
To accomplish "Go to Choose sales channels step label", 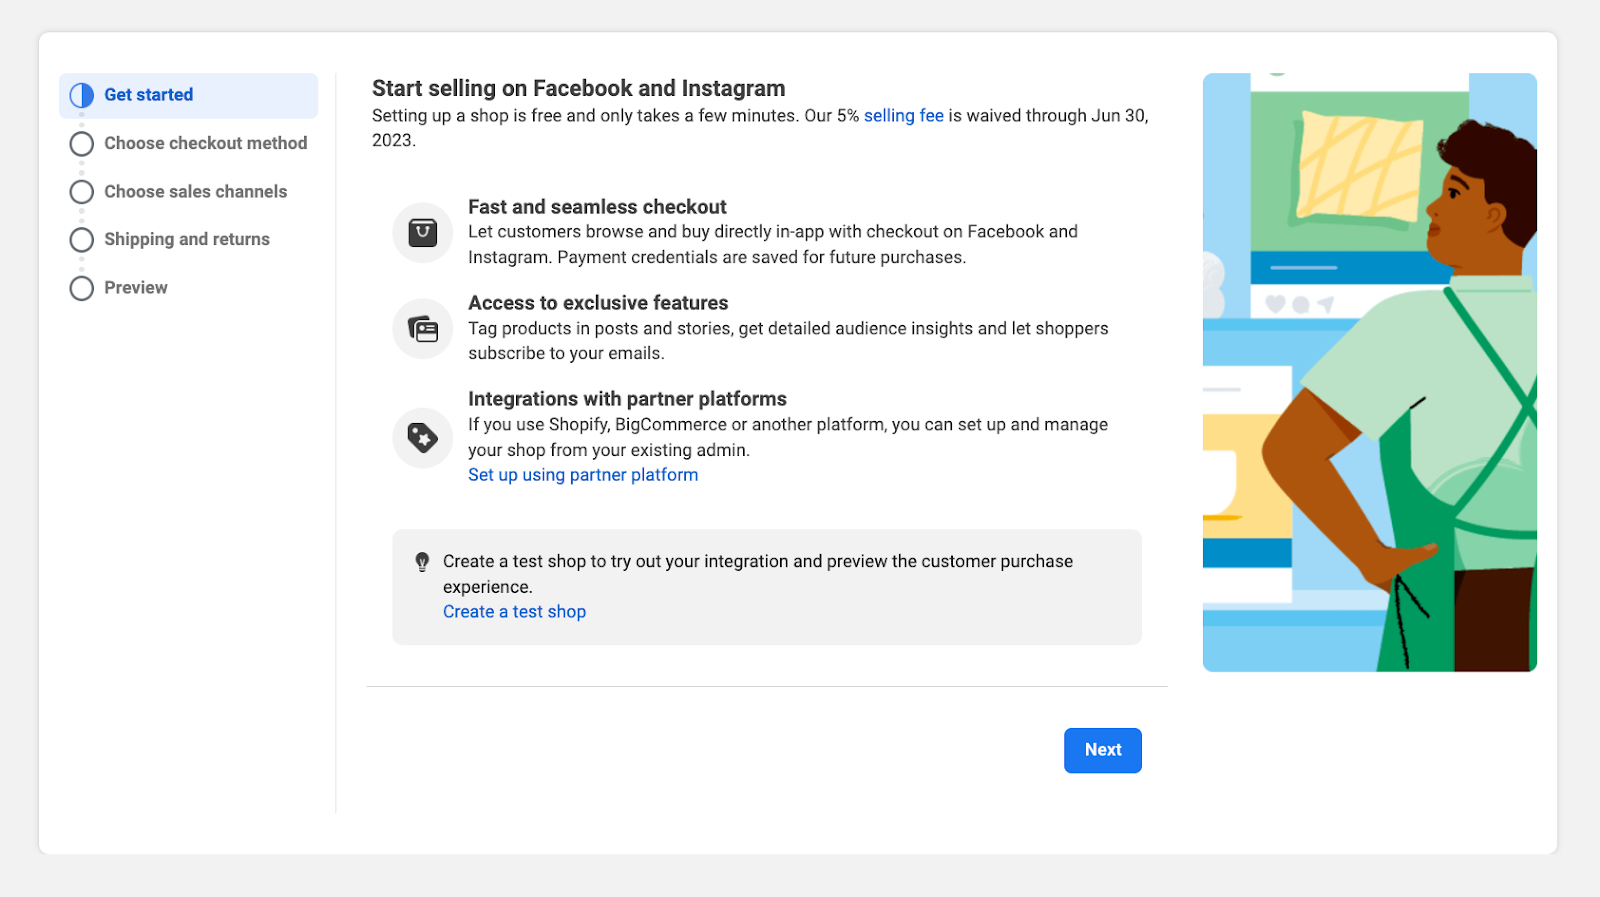I will 195,191.
